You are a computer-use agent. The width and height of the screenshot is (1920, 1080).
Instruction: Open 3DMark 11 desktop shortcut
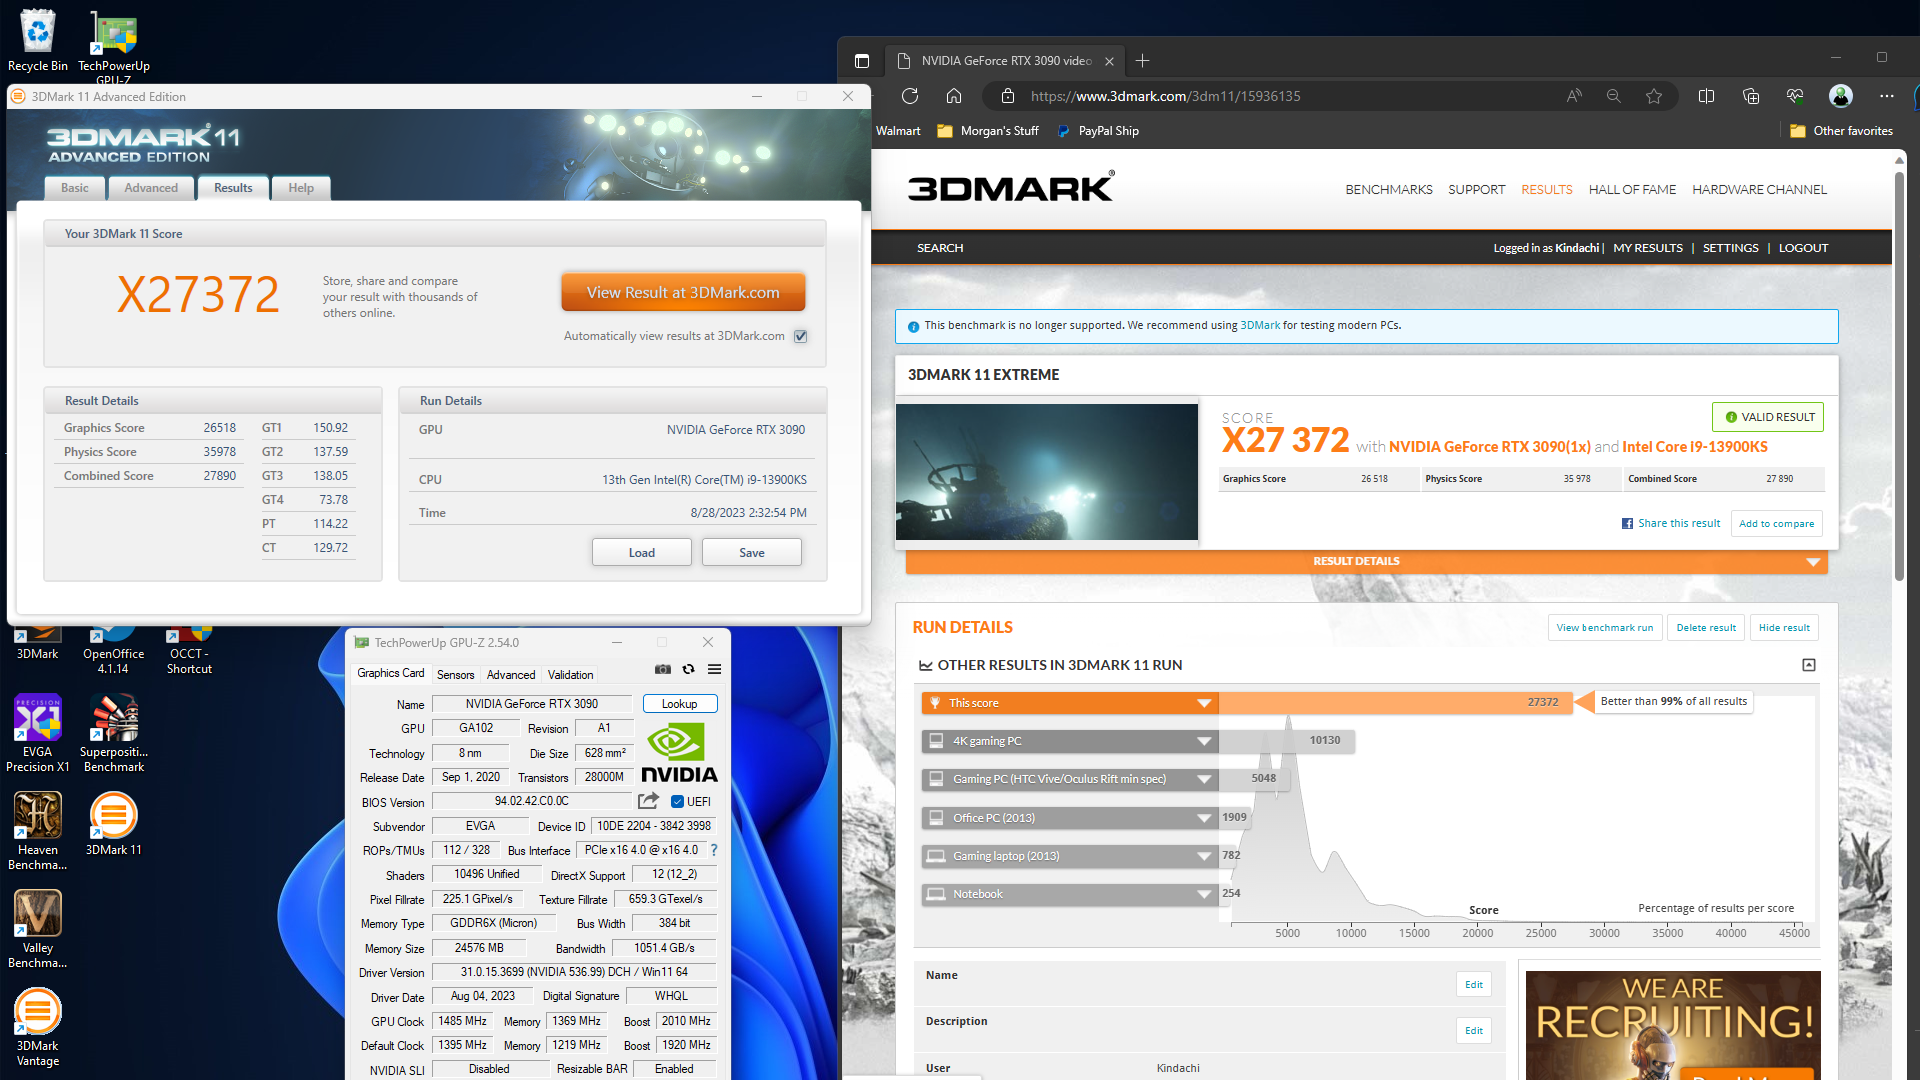[114, 824]
